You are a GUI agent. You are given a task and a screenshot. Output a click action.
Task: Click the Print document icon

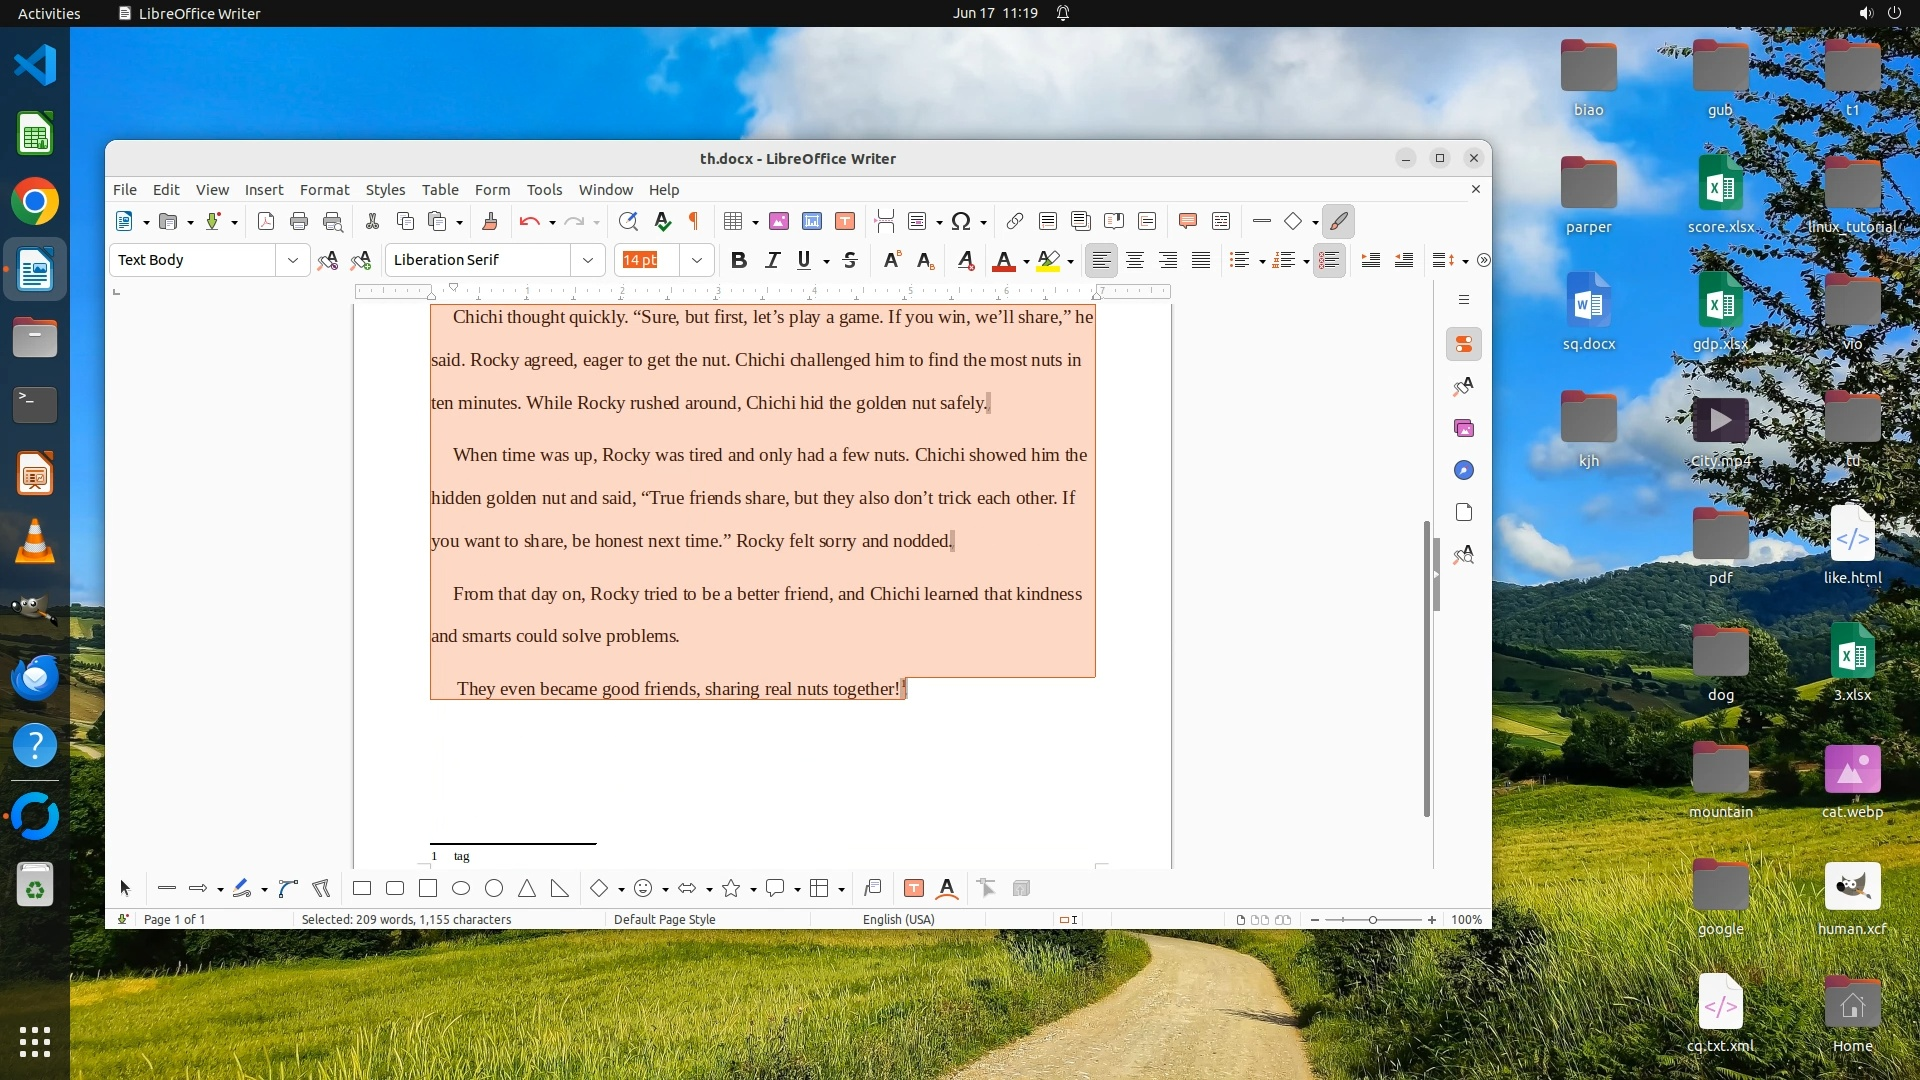[x=298, y=222]
